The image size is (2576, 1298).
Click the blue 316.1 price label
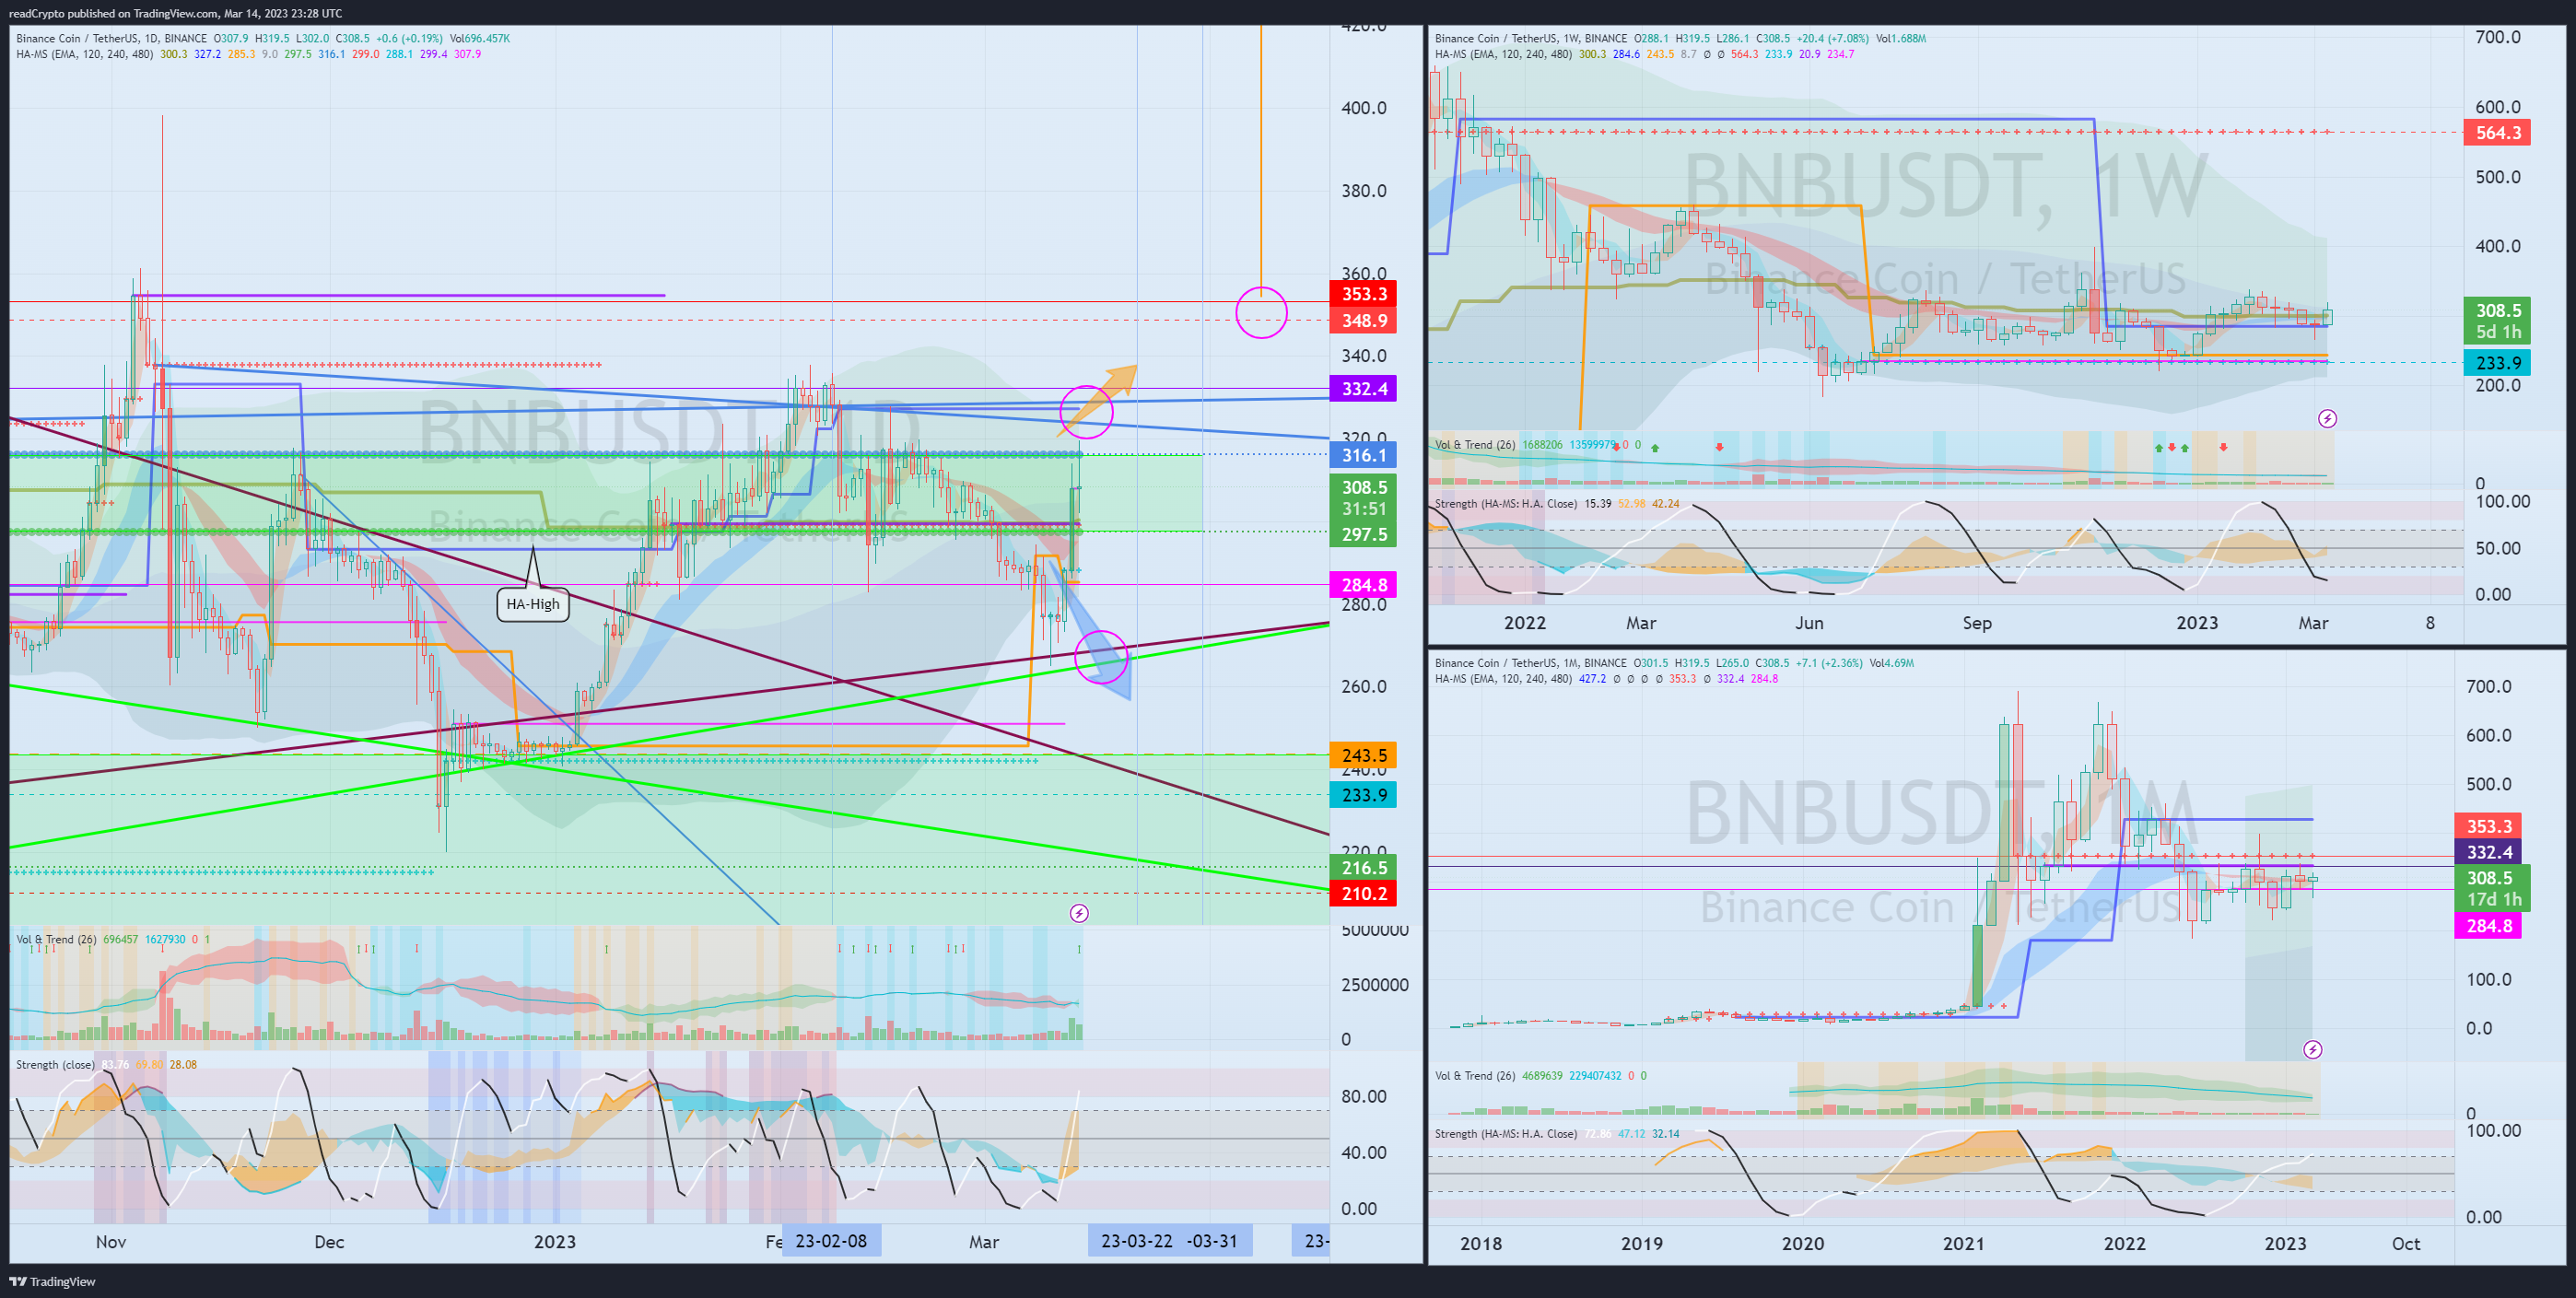[x=1363, y=456]
